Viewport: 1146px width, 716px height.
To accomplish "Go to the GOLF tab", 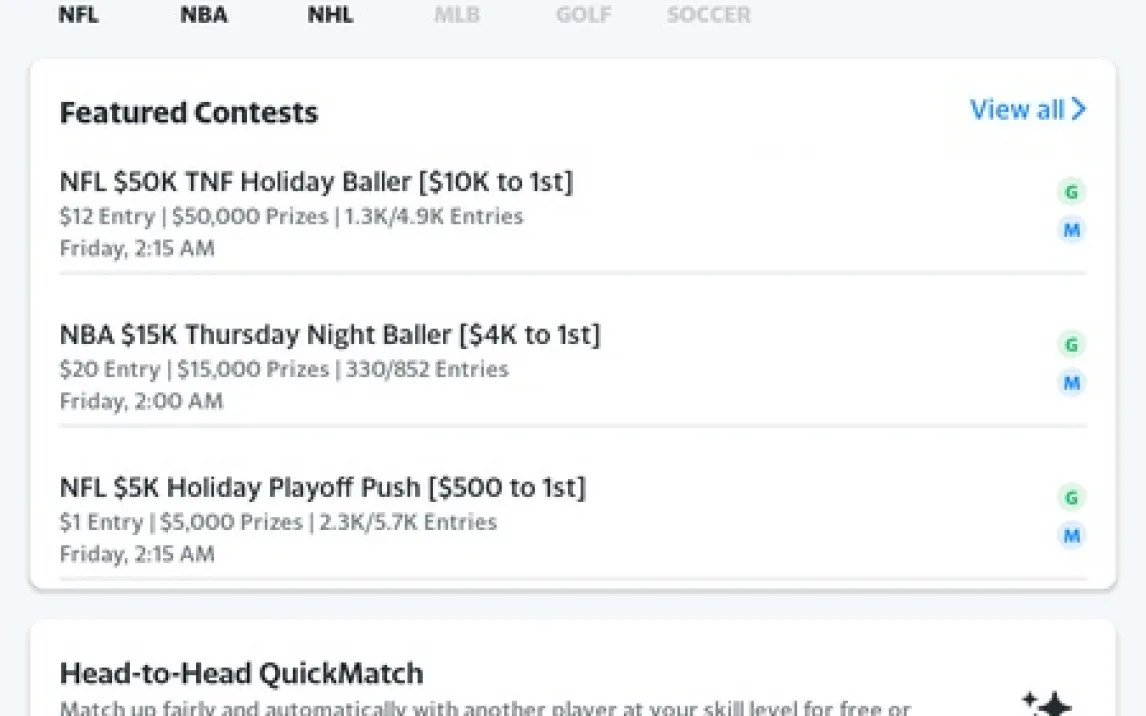I will click(583, 15).
